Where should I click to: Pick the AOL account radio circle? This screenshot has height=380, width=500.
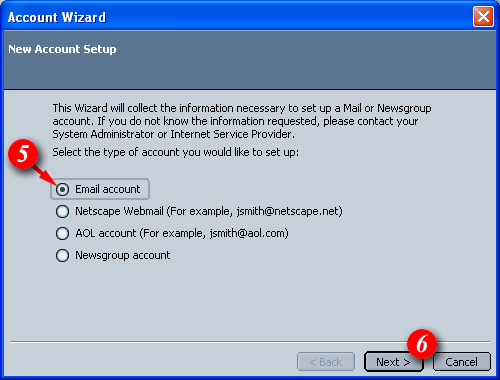pyautogui.click(x=62, y=233)
